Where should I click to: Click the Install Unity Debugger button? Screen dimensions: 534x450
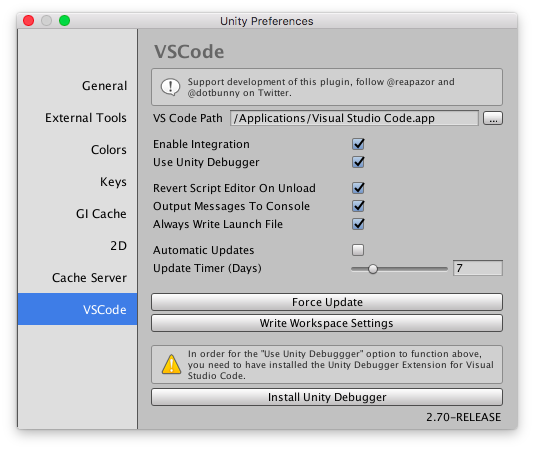[x=327, y=397]
